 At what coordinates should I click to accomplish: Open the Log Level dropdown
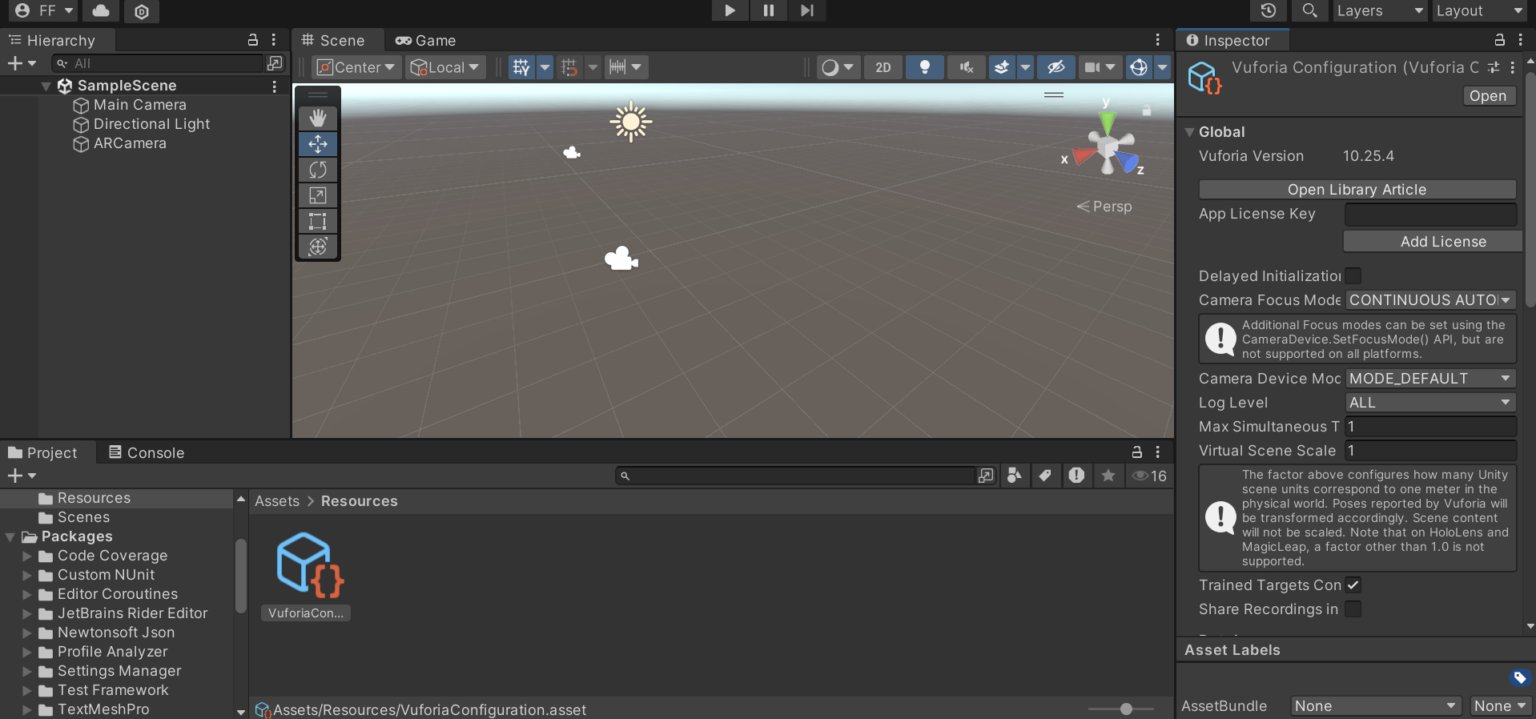[1430, 402]
